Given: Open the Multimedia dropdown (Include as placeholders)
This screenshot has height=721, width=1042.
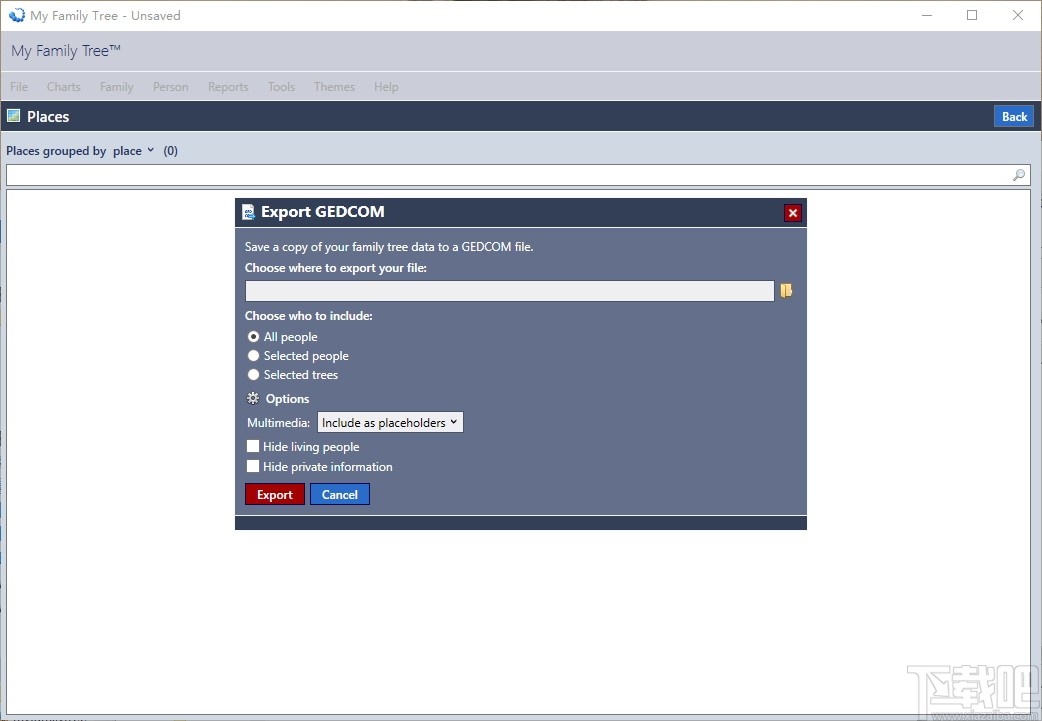Looking at the screenshot, I should pyautogui.click(x=390, y=423).
